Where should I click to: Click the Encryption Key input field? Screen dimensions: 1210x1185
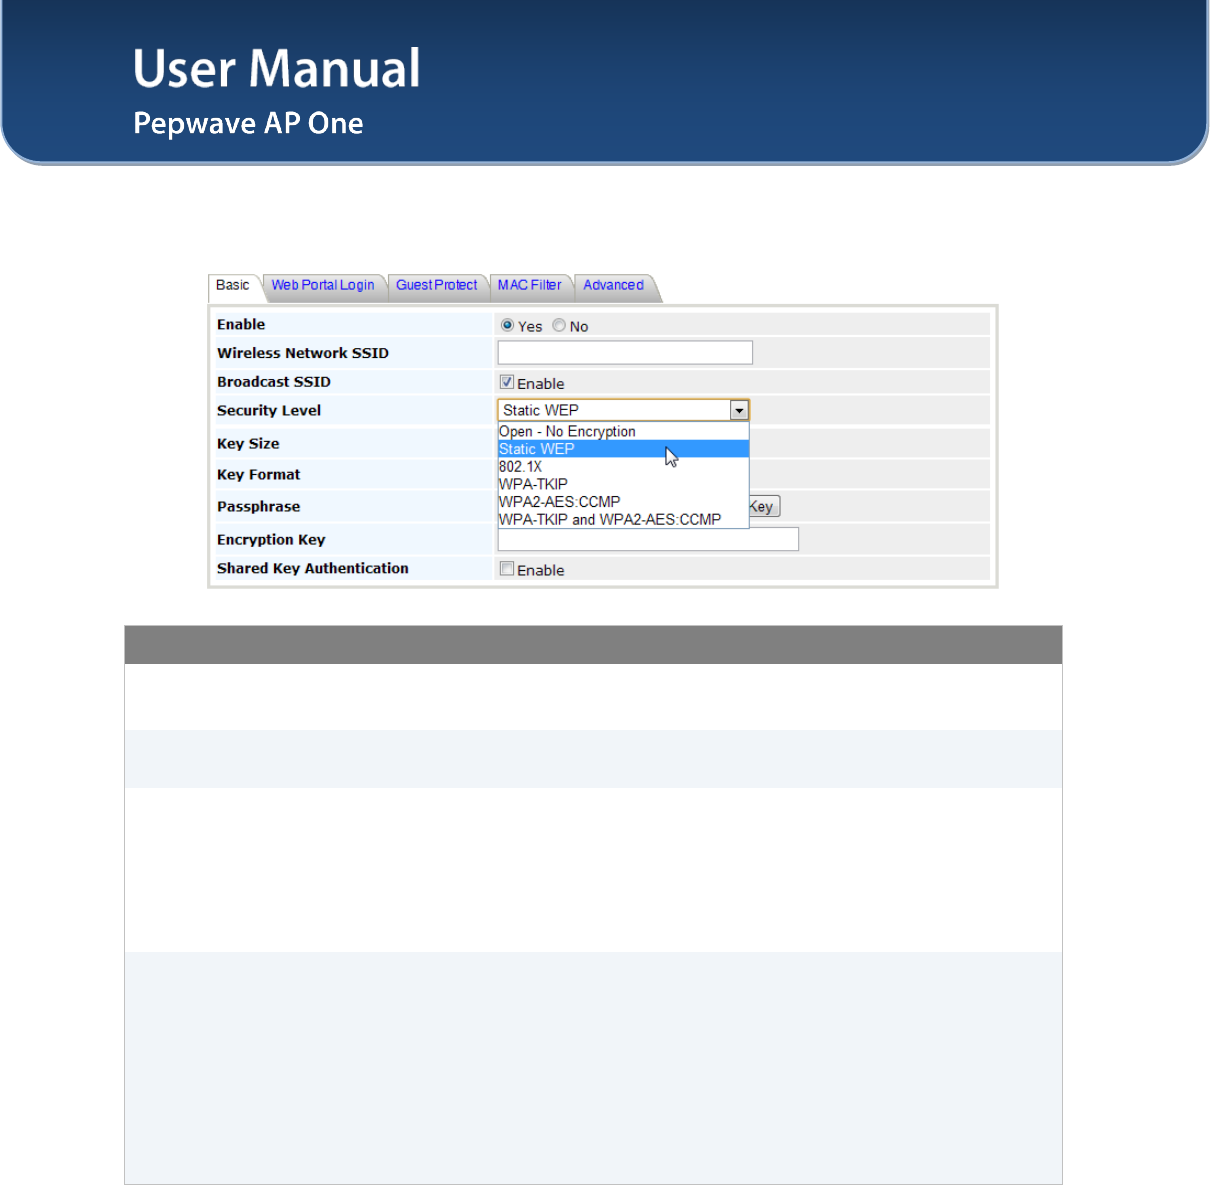648,540
